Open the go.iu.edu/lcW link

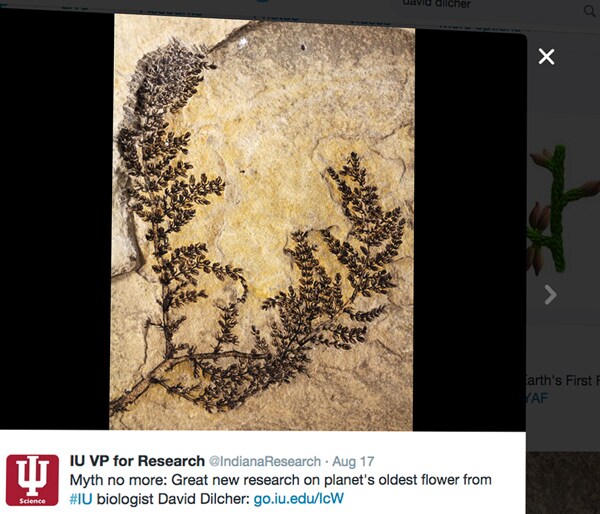[298, 499]
